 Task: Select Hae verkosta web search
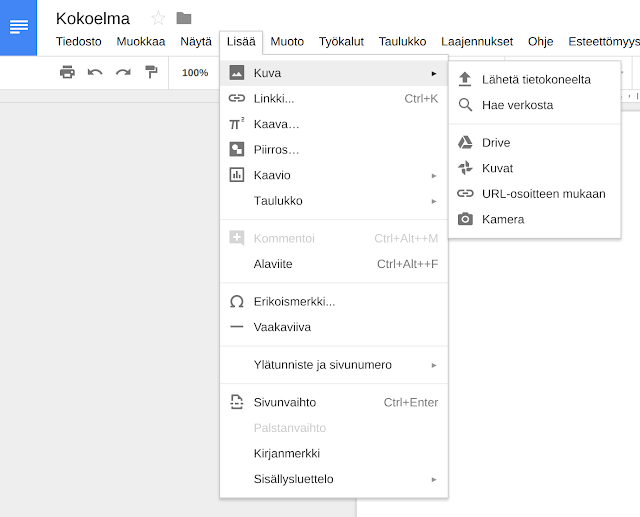(x=517, y=105)
